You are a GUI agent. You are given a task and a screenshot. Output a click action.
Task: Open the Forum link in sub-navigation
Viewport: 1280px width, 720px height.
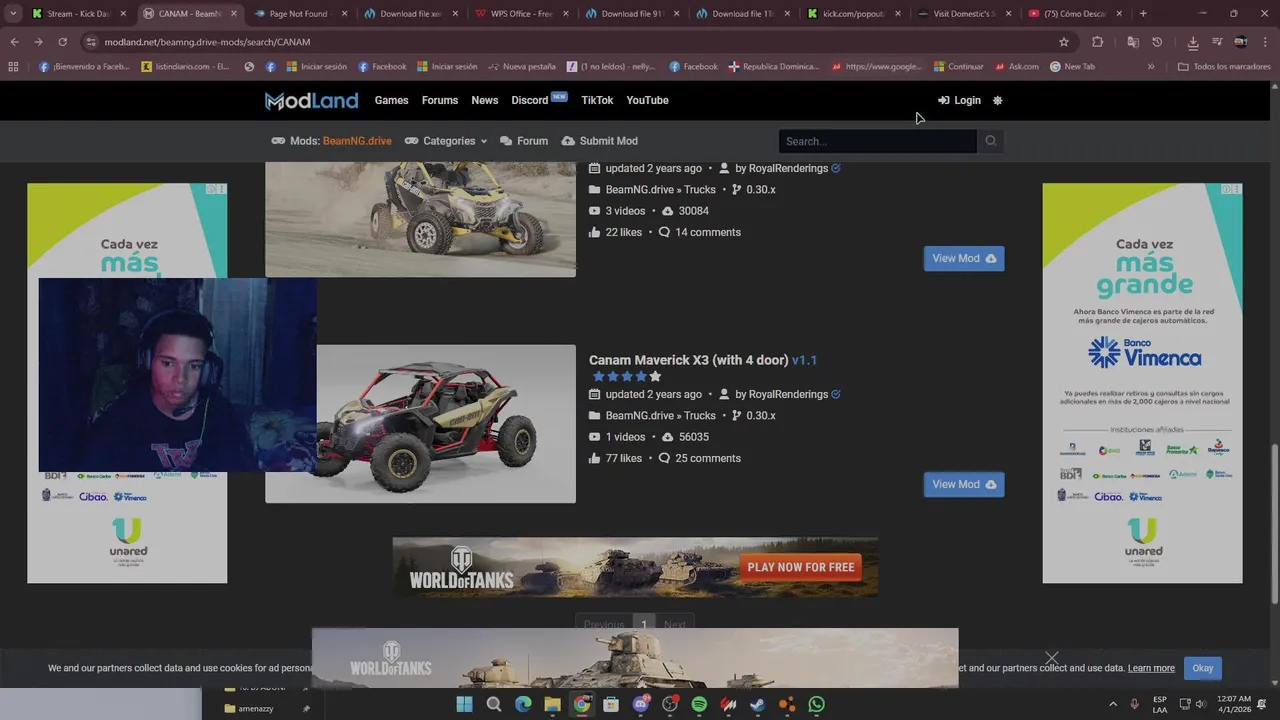coord(524,141)
